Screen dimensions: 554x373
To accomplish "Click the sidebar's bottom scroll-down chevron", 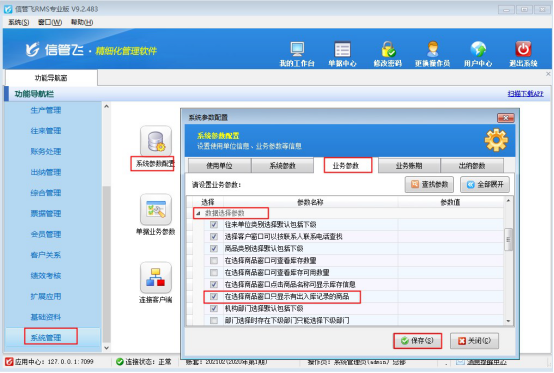I will (106, 348).
